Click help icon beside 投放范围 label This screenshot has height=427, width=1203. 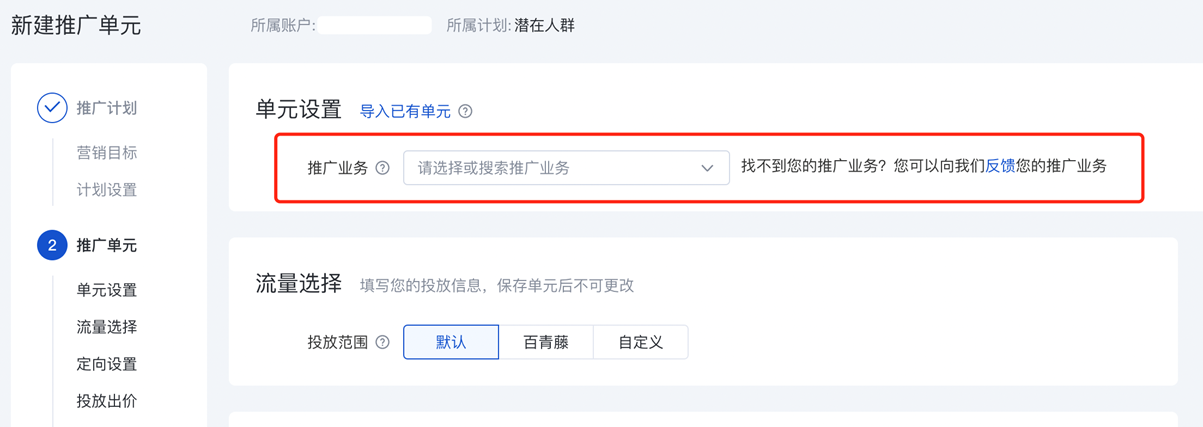382,342
